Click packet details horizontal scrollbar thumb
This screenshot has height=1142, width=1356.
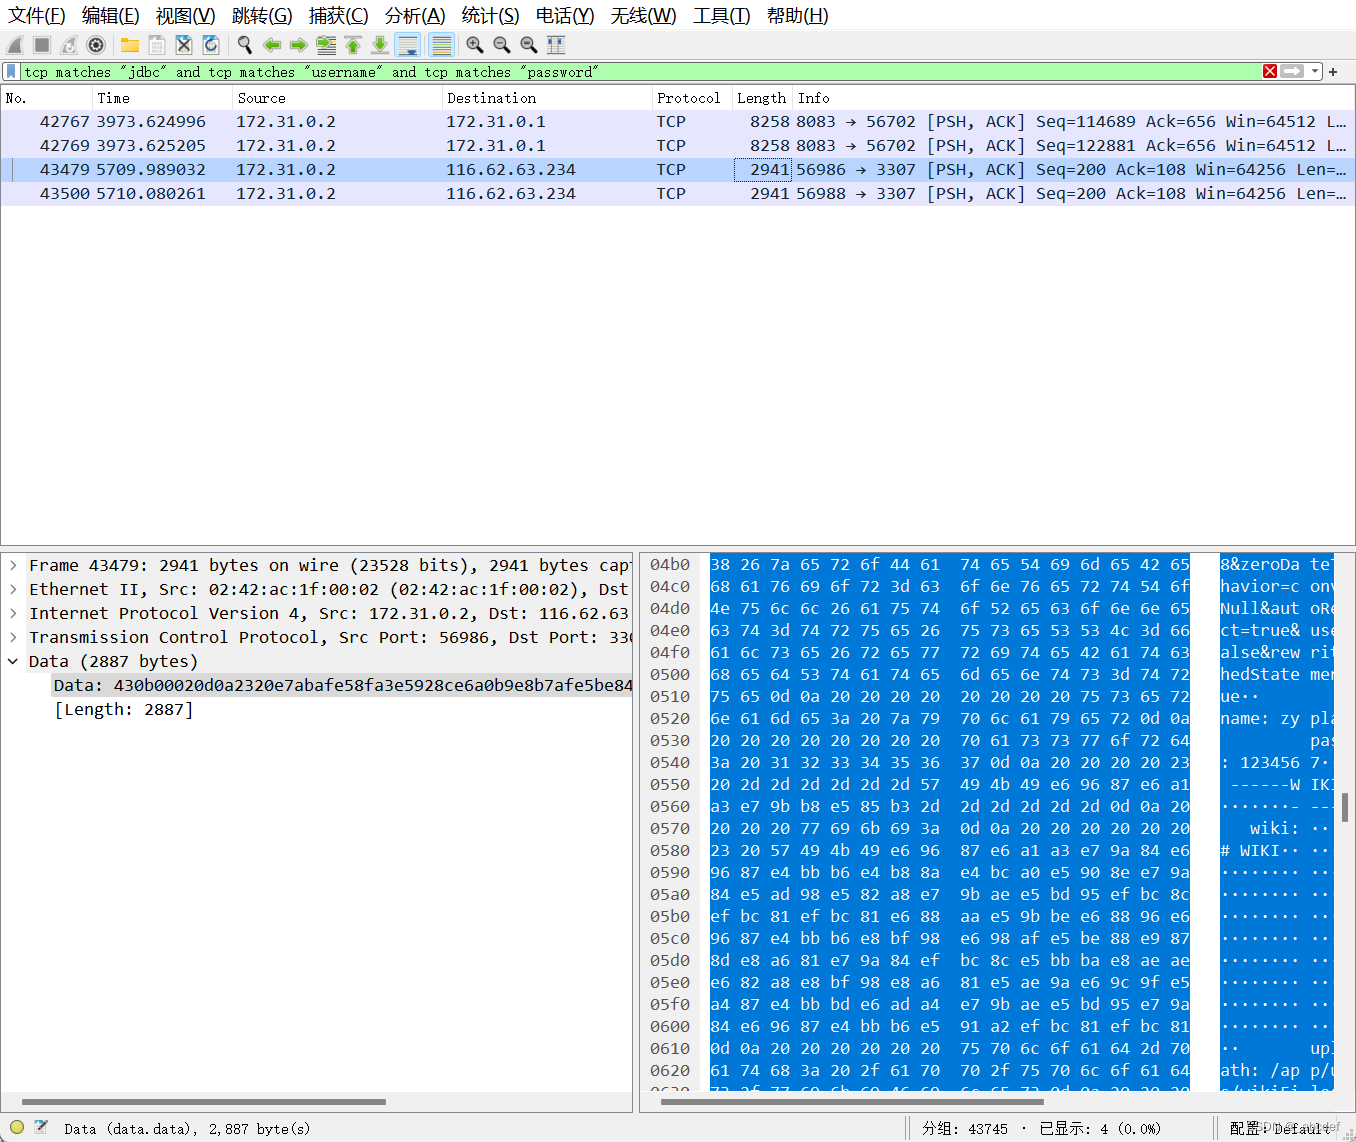pyautogui.click(x=204, y=1102)
